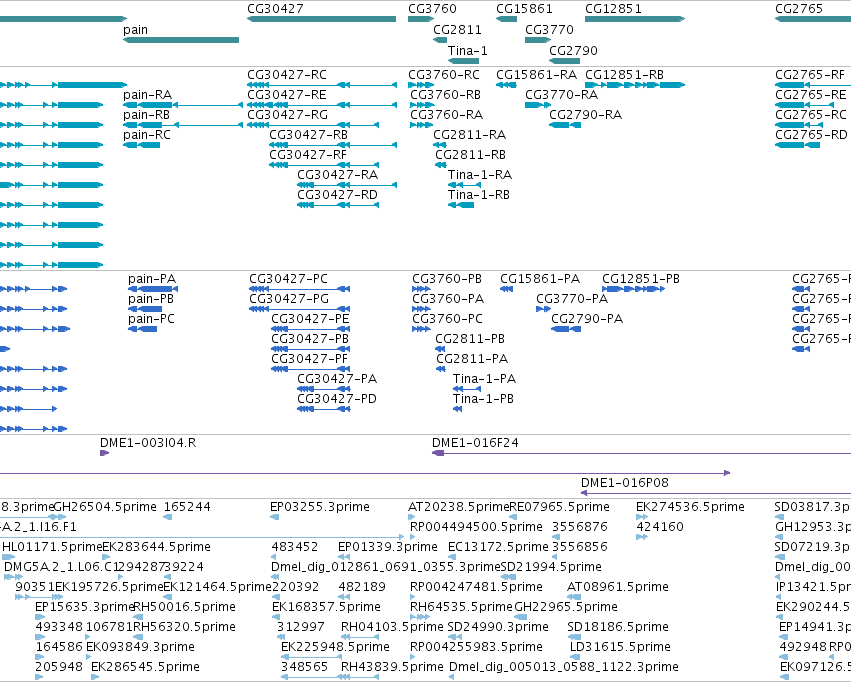The image size is (851, 682).
Task: Select the pain gene label
Action: [x=135, y=30]
